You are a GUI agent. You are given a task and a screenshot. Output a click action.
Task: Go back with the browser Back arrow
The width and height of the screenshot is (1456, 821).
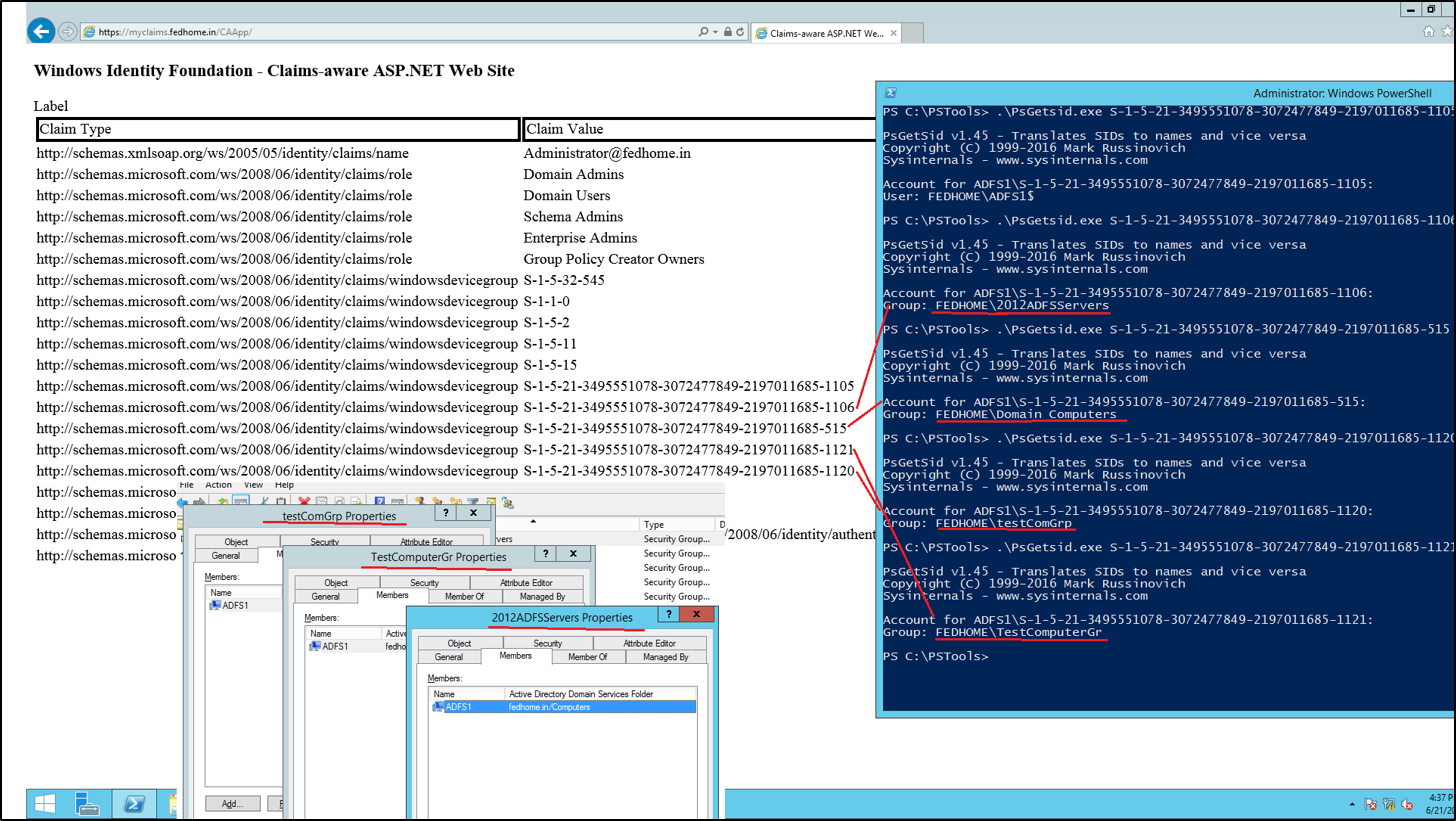point(41,31)
